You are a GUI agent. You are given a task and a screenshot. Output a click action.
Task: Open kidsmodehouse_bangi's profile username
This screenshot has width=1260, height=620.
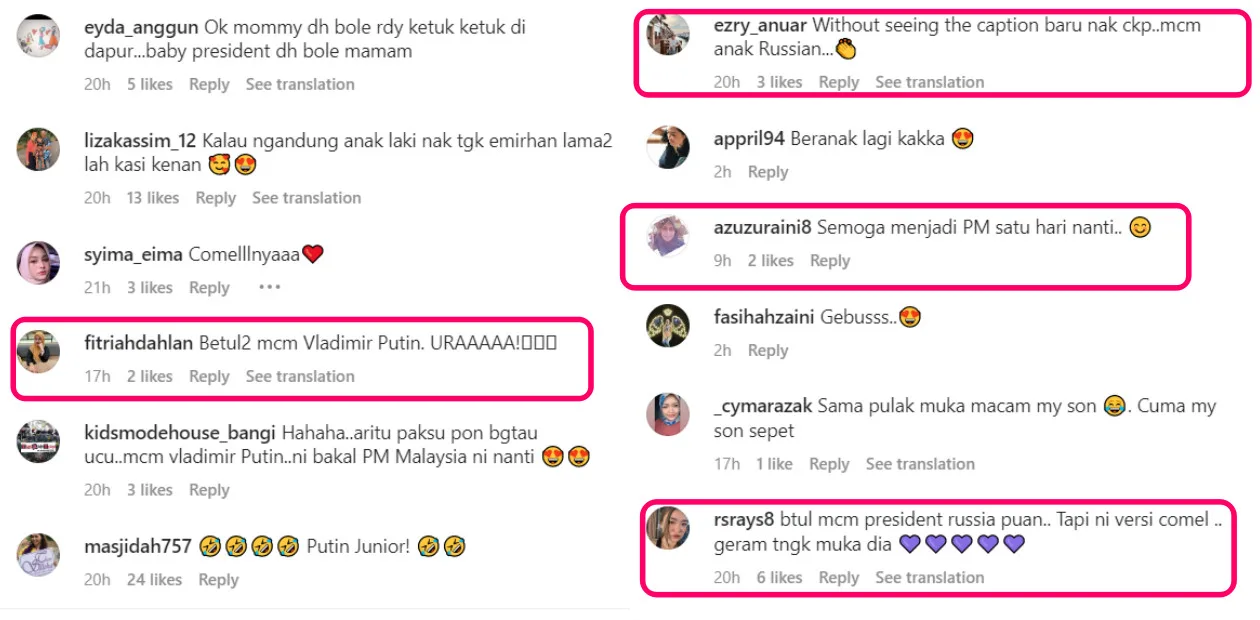coord(179,433)
